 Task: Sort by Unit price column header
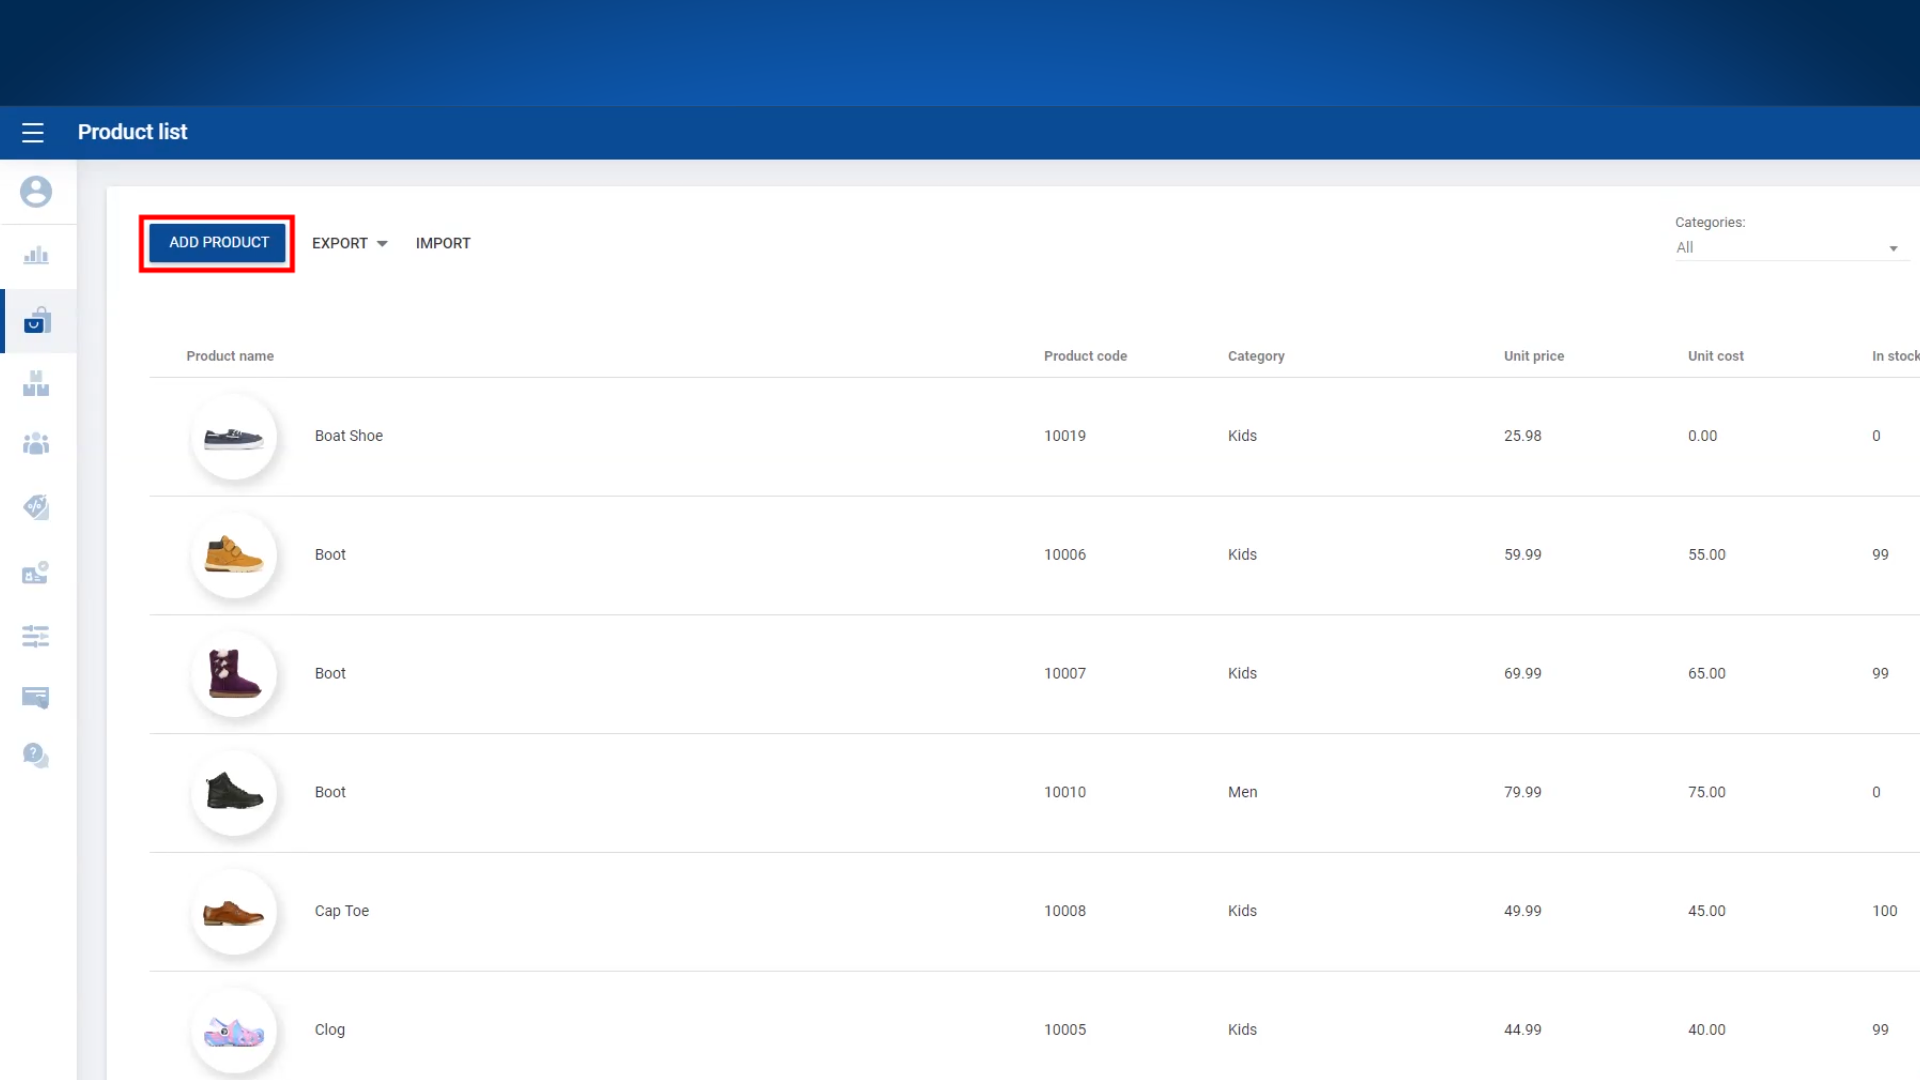[1533, 356]
